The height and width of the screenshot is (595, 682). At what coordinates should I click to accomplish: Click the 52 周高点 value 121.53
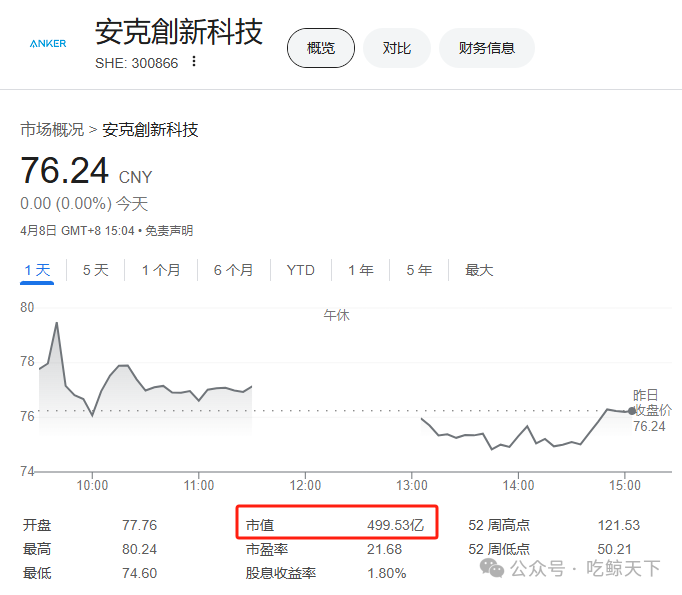click(618, 525)
